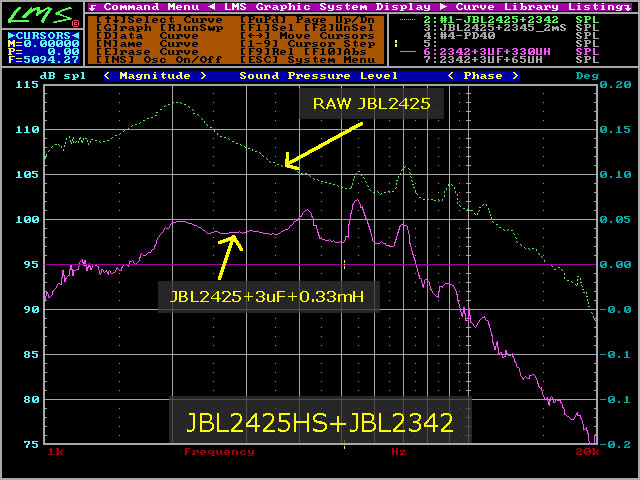Click the CURSORS panel header

point(43,36)
